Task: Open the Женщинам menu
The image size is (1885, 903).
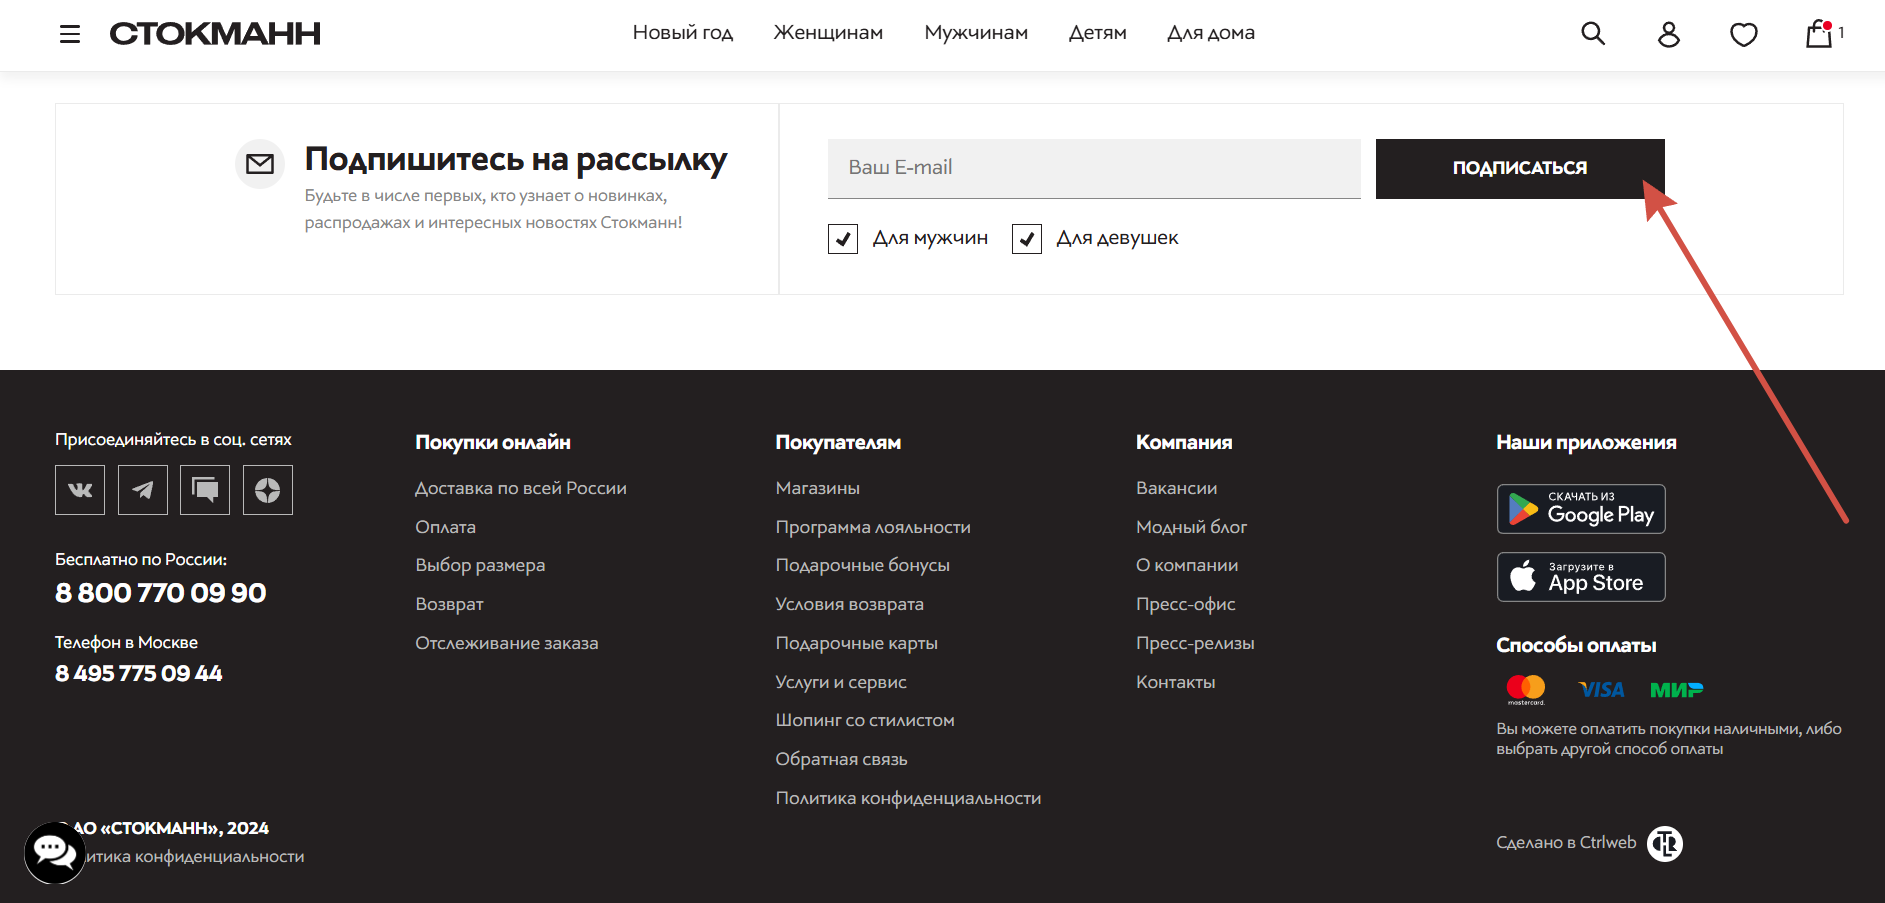Action: pyautogui.click(x=829, y=33)
